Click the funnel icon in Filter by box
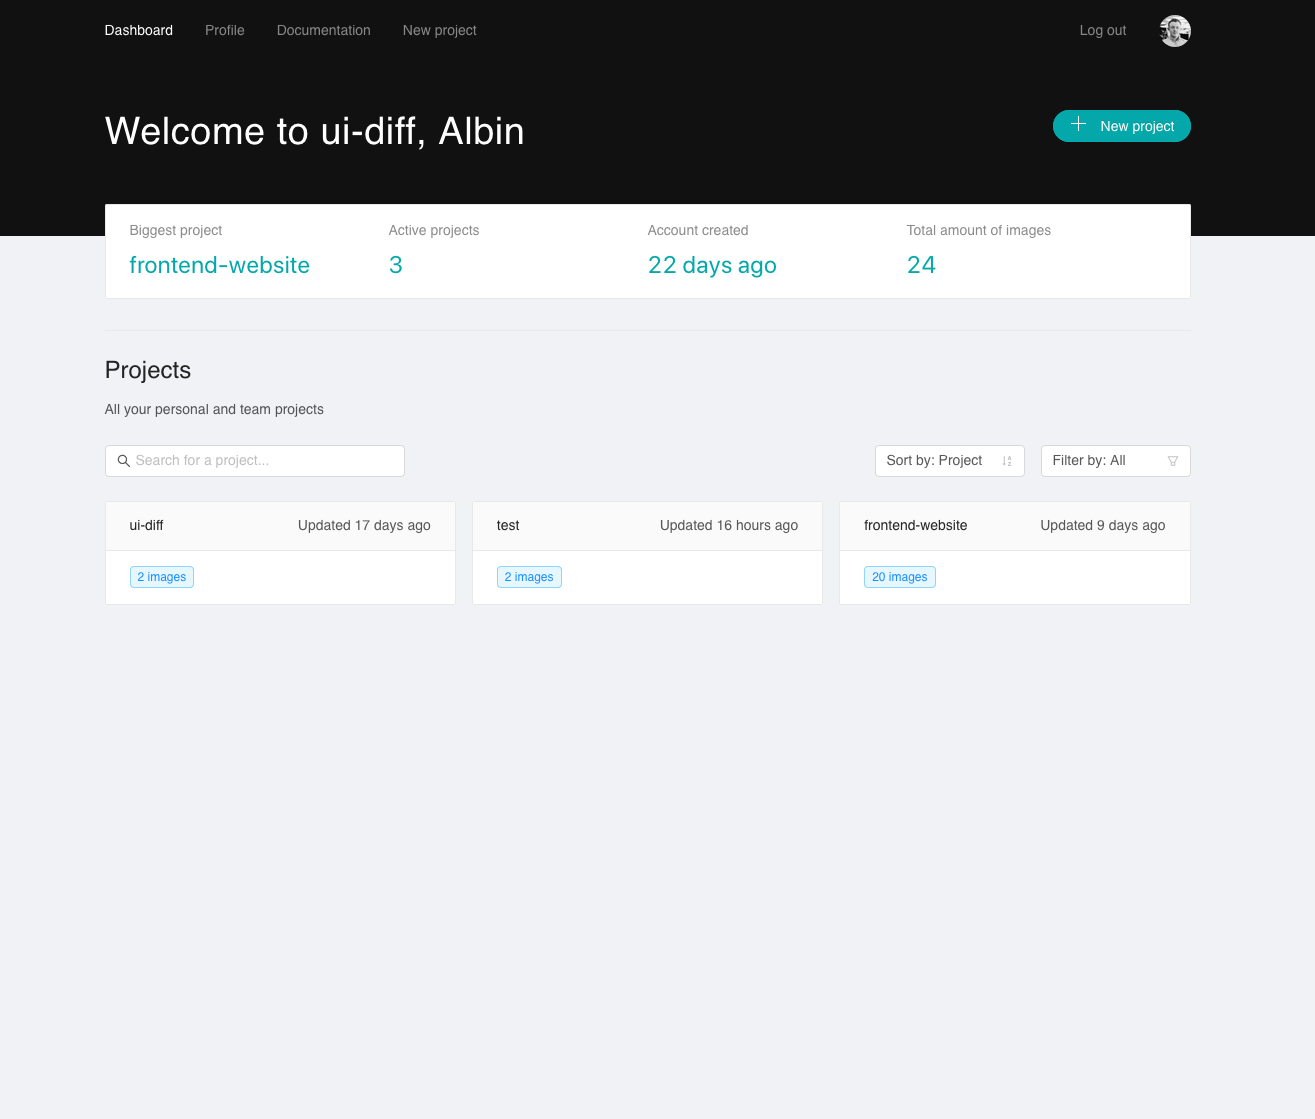Image resolution: width=1315 pixels, height=1119 pixels. [x=1173, y=461]
